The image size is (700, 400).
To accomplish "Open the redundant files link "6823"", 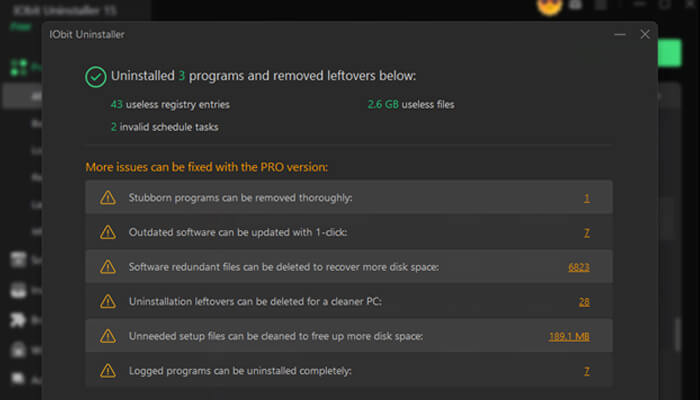I will 579,267.
